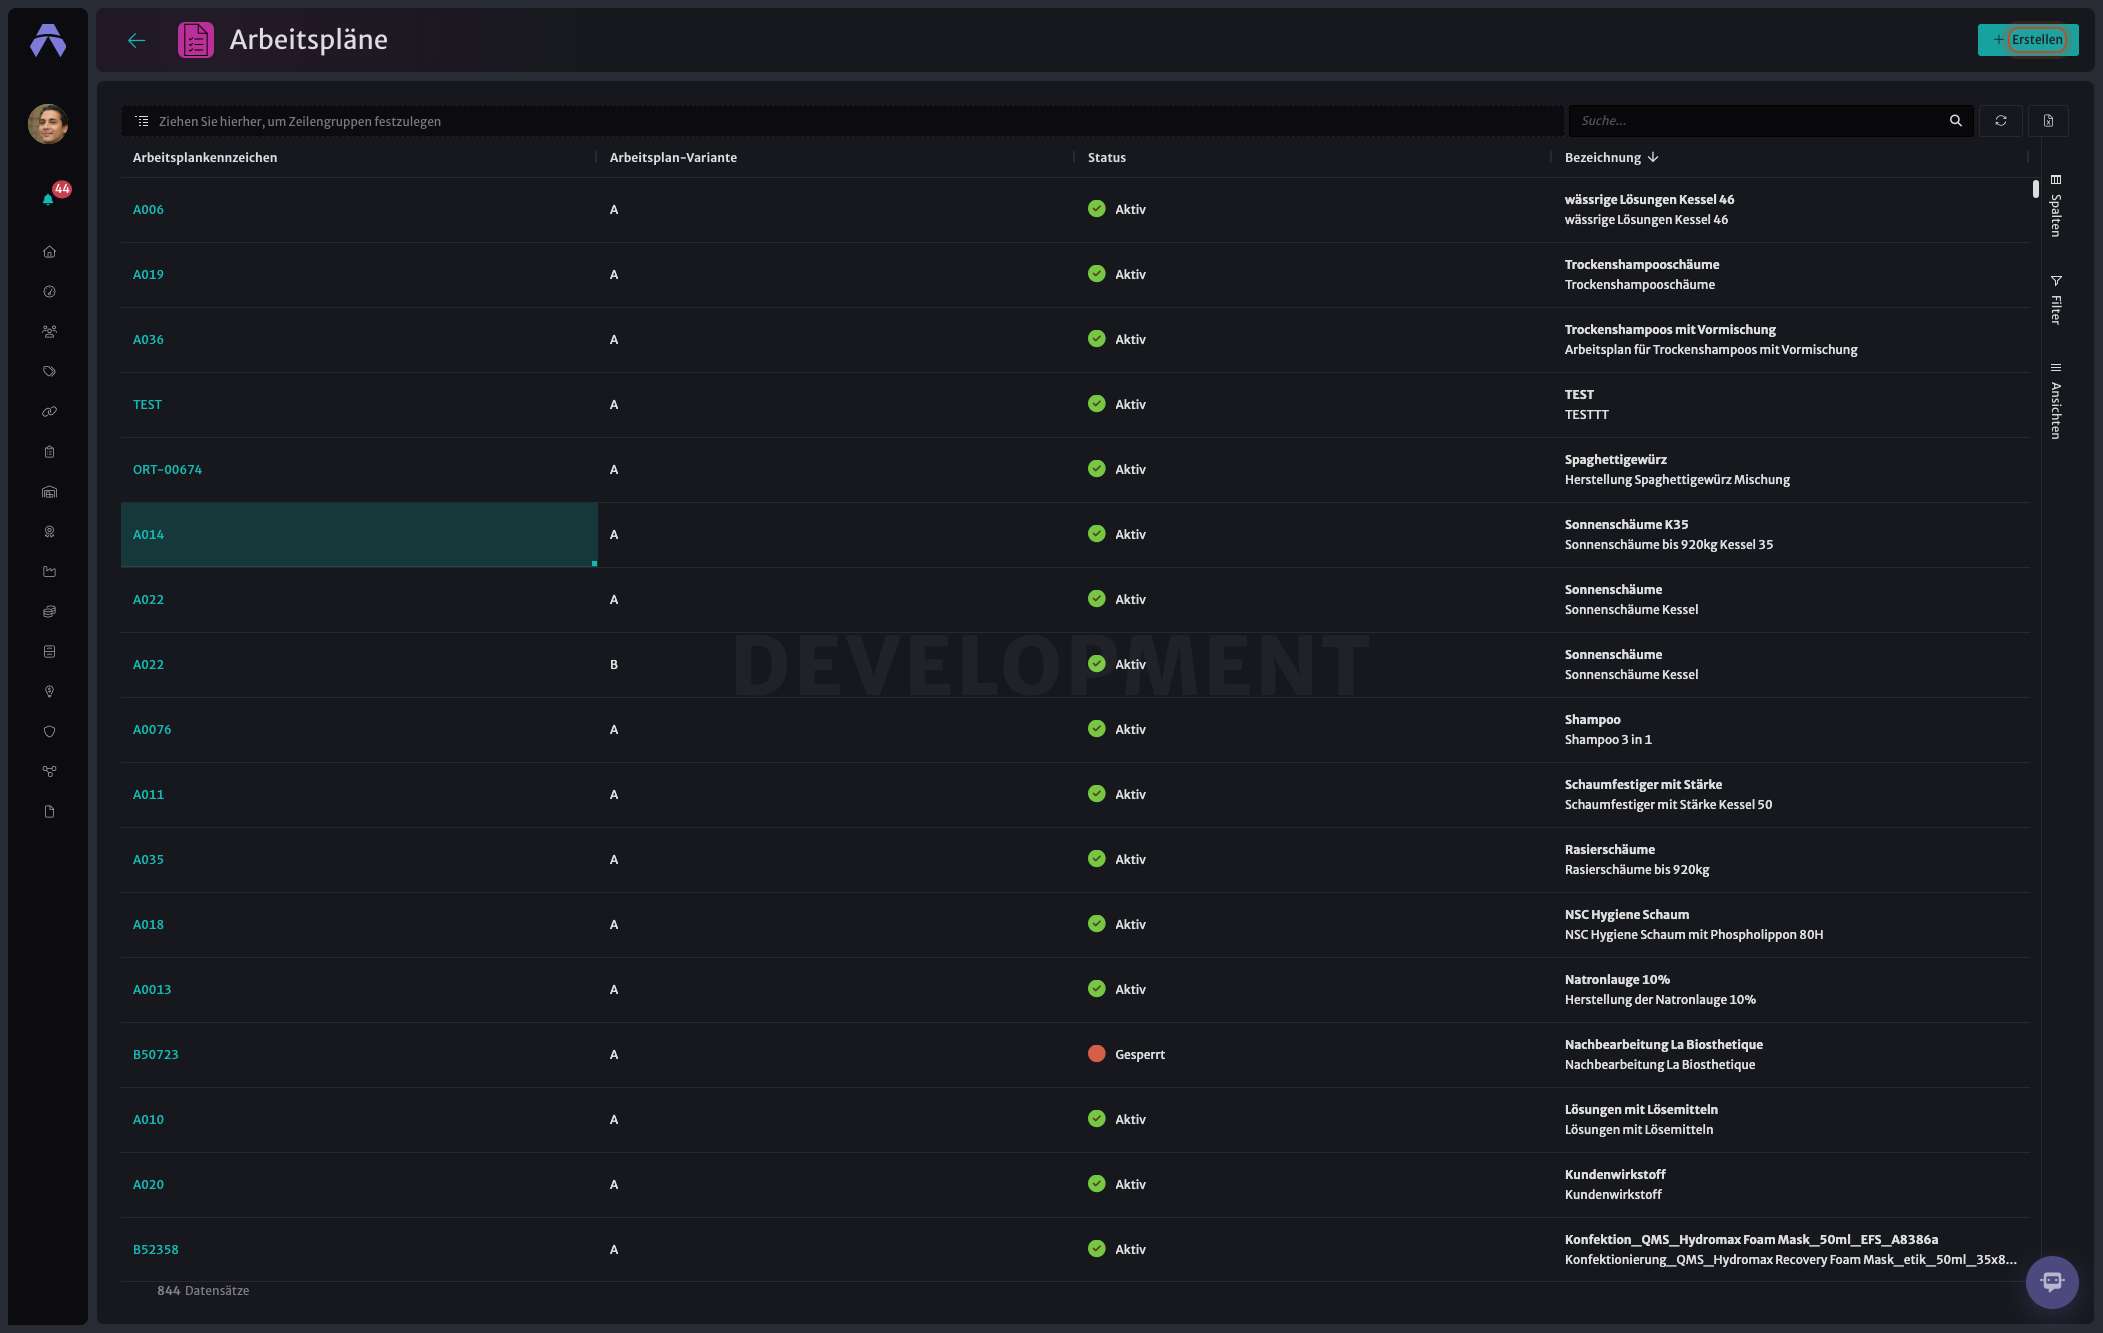Screen dimensions: 2103x1333
Task: Open work plan link B50723
Action: tap(156, 1055)
